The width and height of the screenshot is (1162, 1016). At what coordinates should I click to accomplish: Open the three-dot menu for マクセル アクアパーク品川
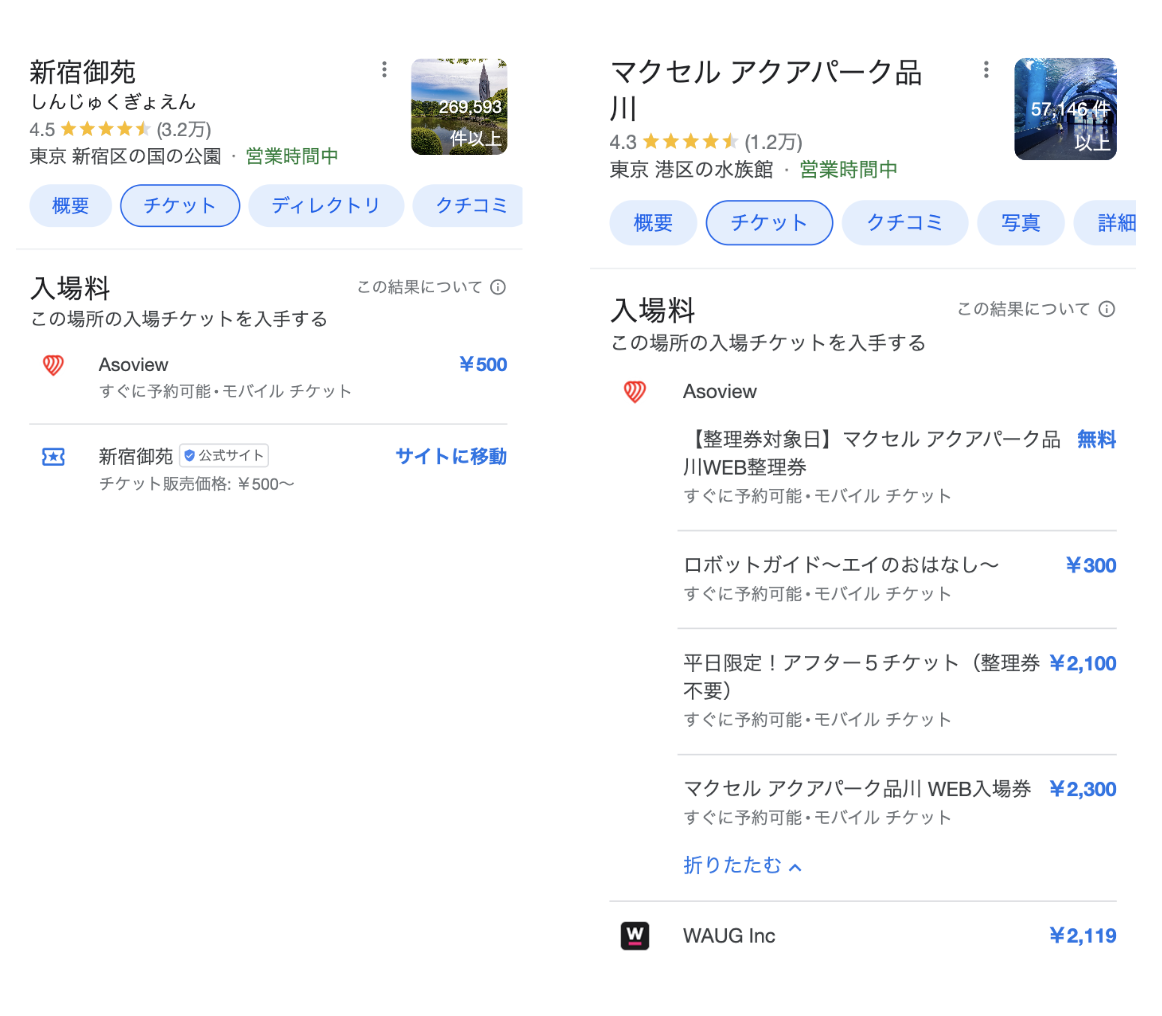(x=986, y=70)
